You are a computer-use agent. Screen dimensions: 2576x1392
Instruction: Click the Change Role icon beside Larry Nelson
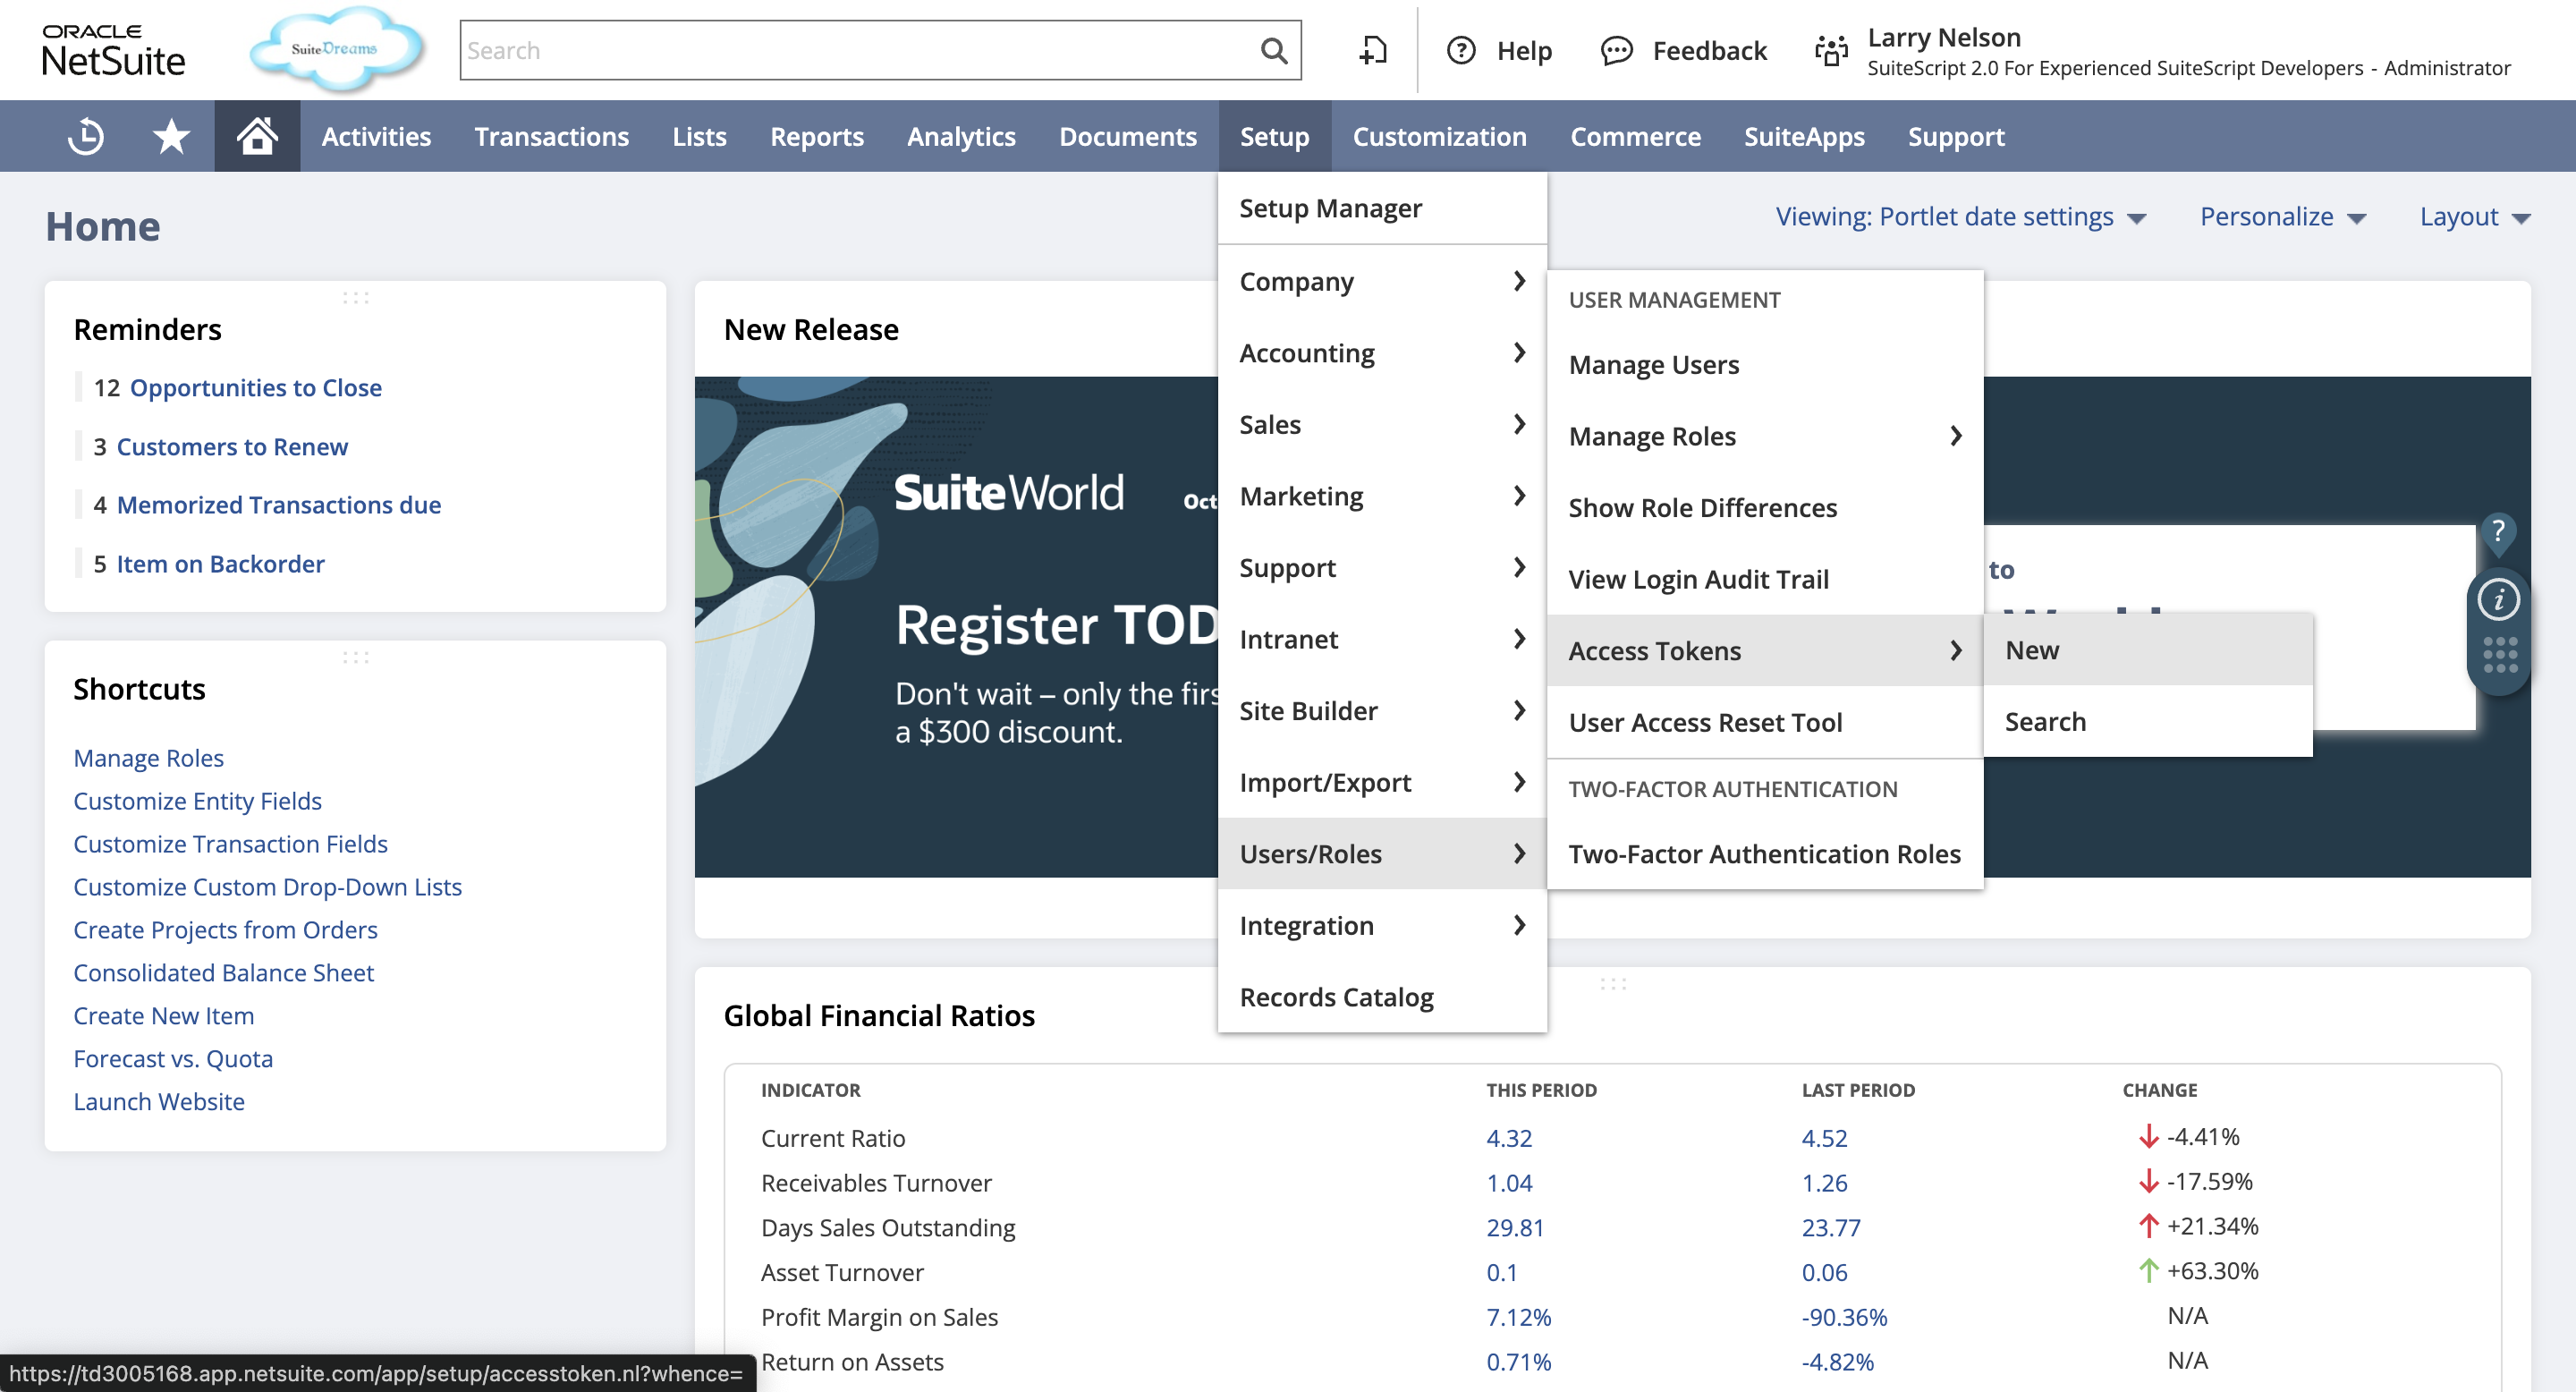point(1831,50)
